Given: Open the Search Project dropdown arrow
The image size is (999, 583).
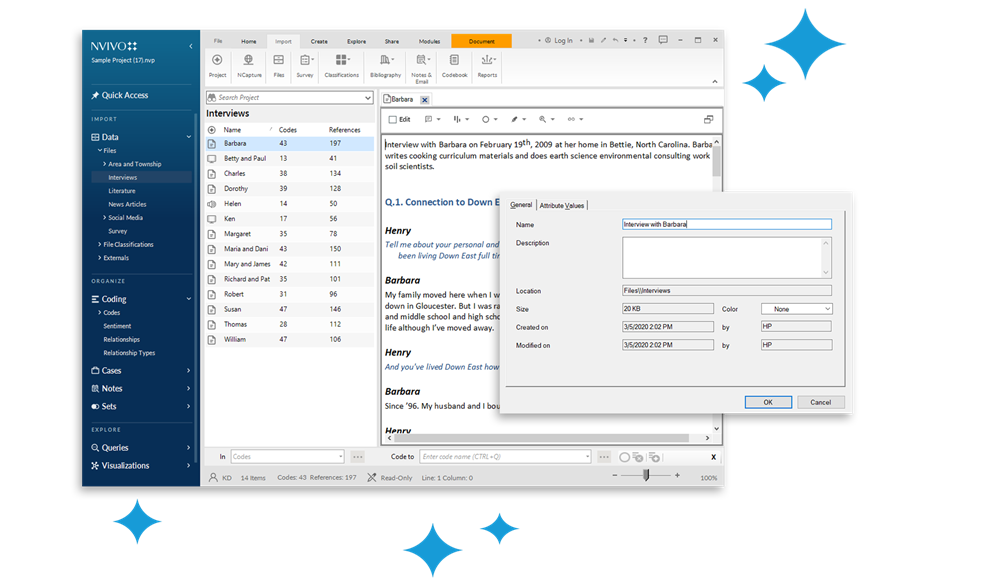Looking at the screenshot, I should pyautogui.click(x=368, y=97).
